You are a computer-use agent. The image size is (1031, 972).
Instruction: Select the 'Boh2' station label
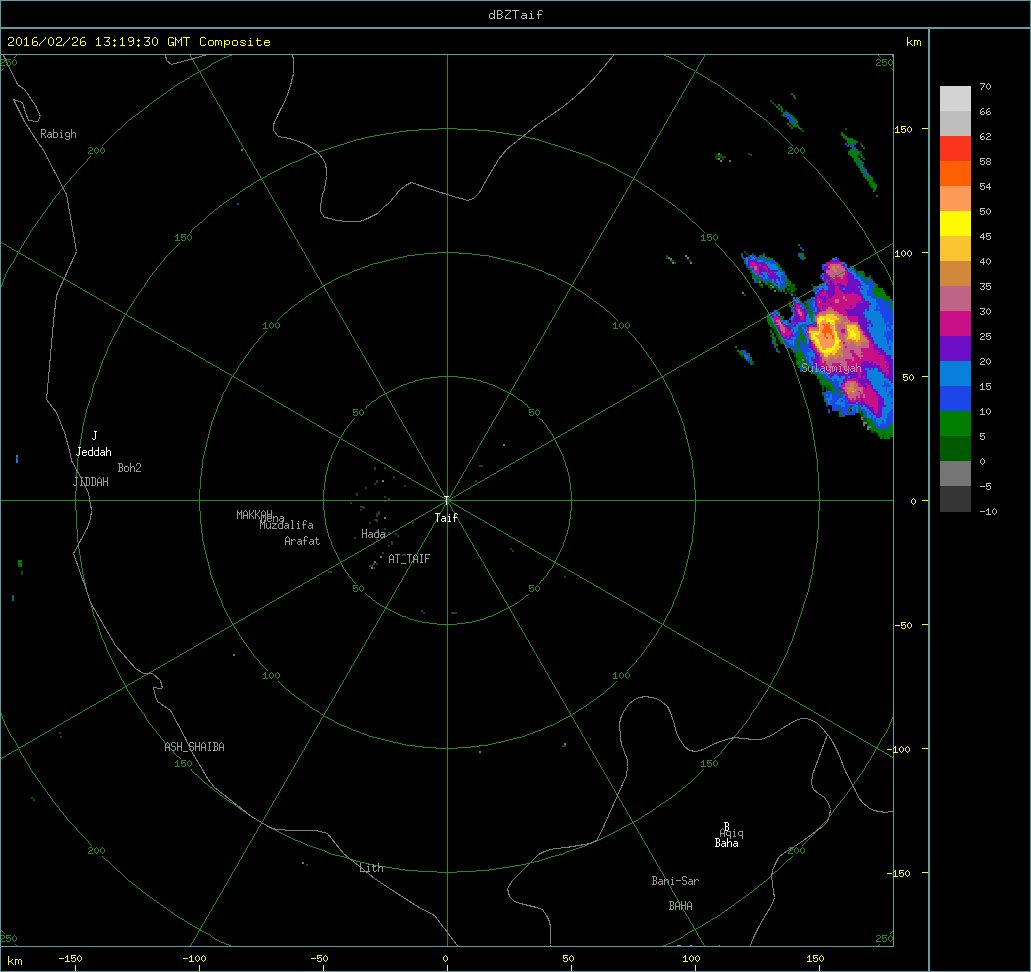(x=130, y=468)
